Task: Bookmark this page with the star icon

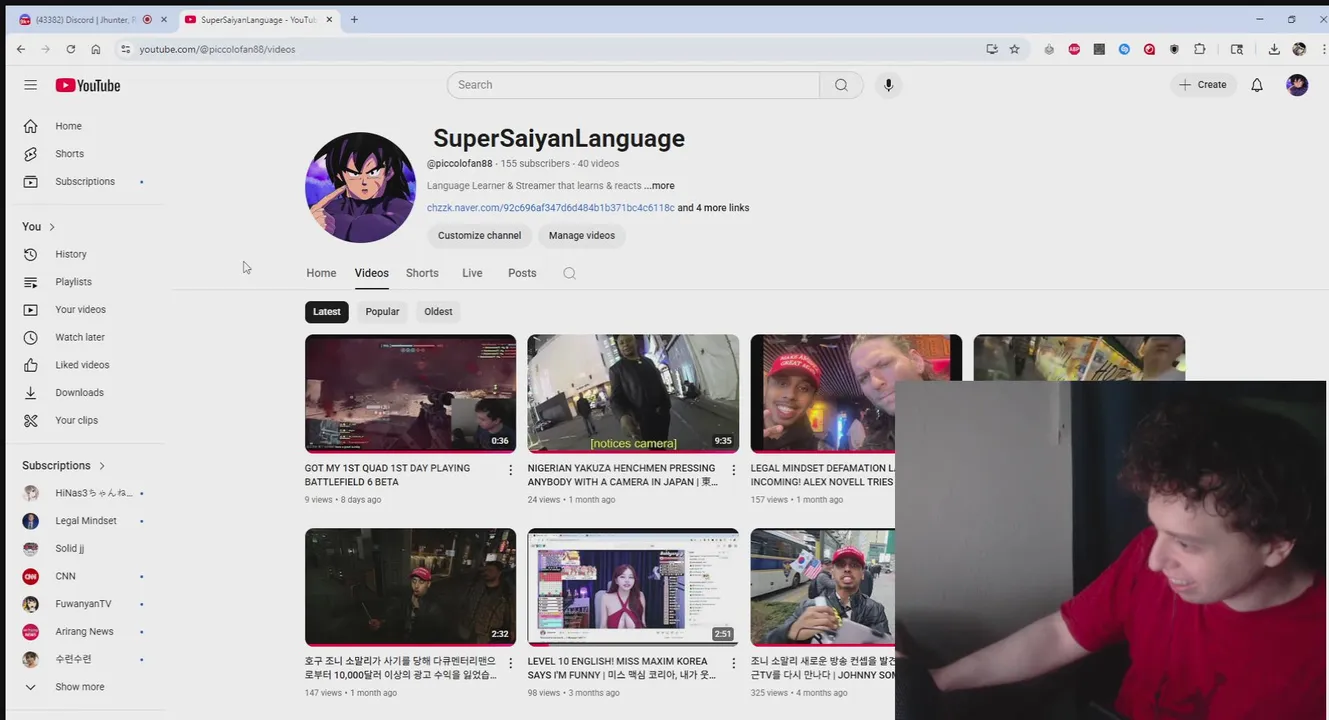Action: pos(1015,49)
